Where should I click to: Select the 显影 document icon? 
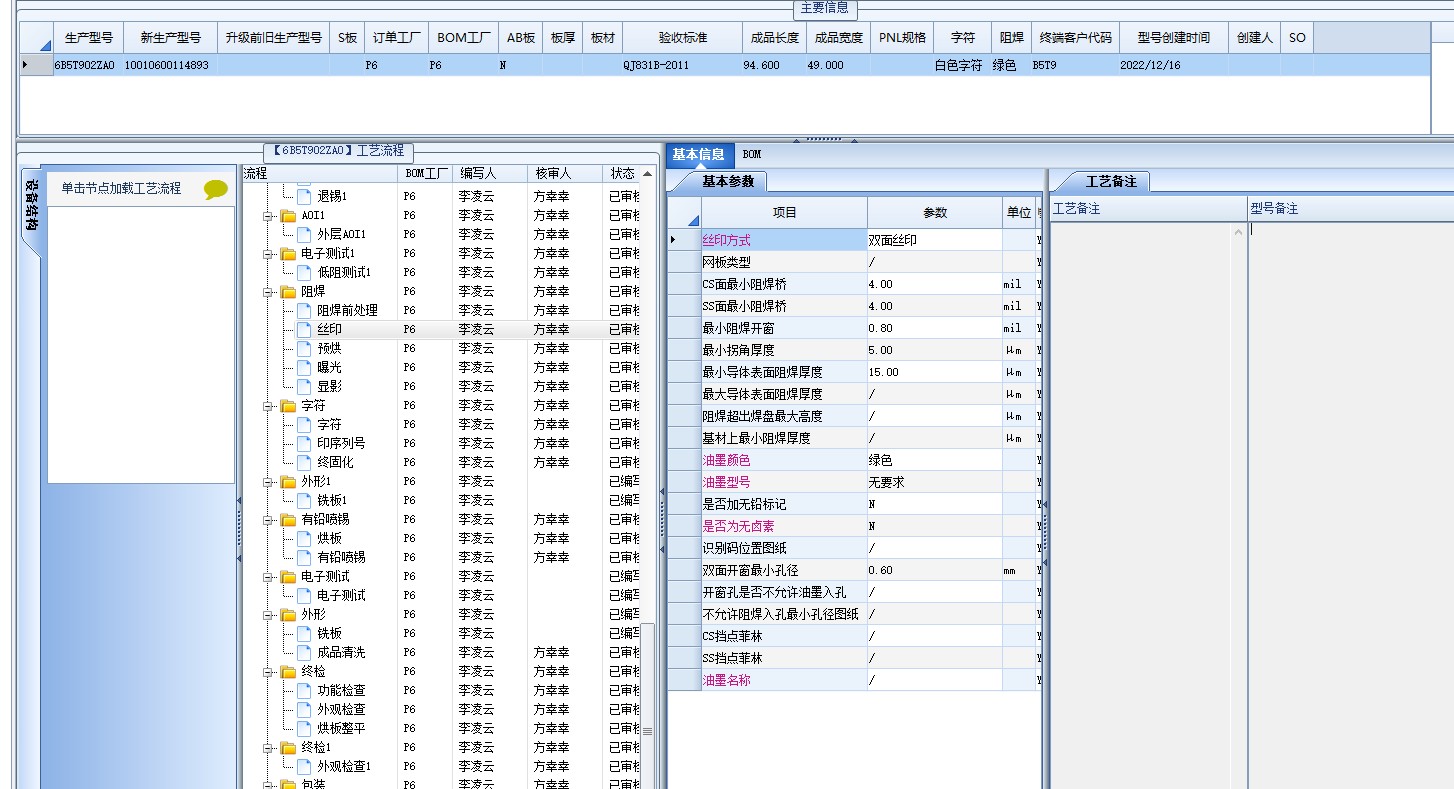[304, 386]
